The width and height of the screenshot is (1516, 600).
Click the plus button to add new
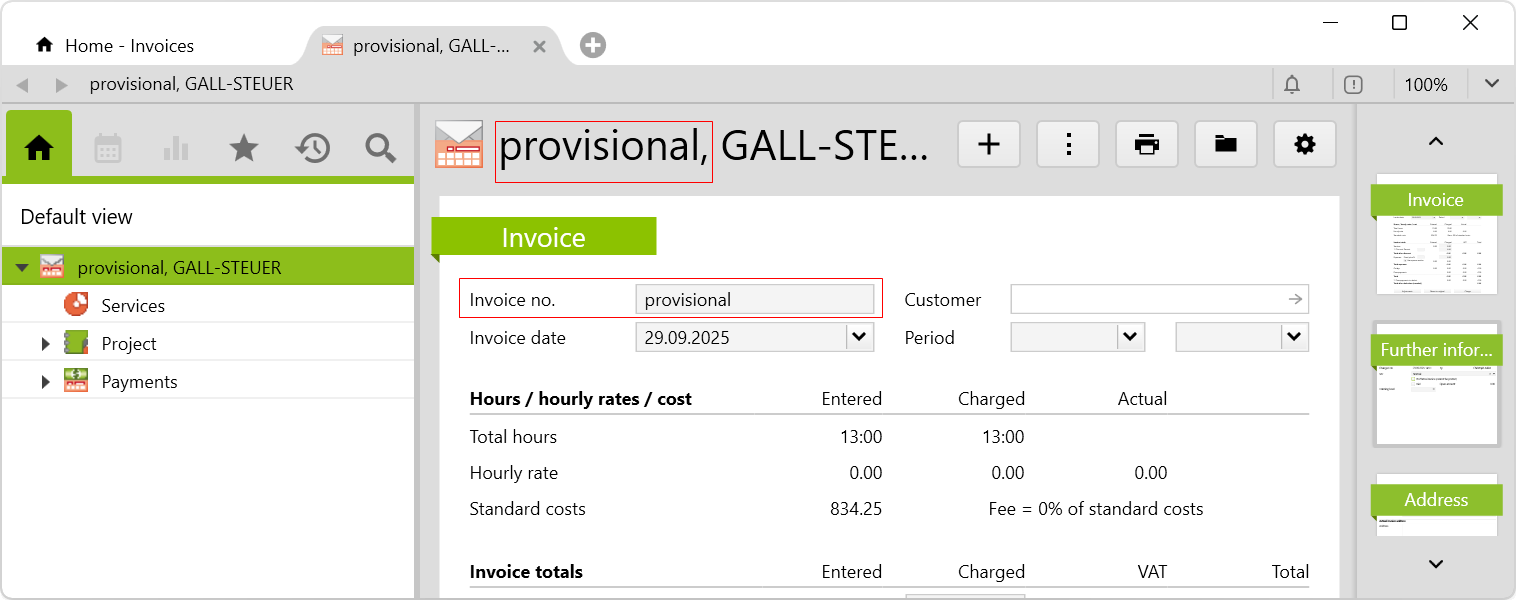988,145
